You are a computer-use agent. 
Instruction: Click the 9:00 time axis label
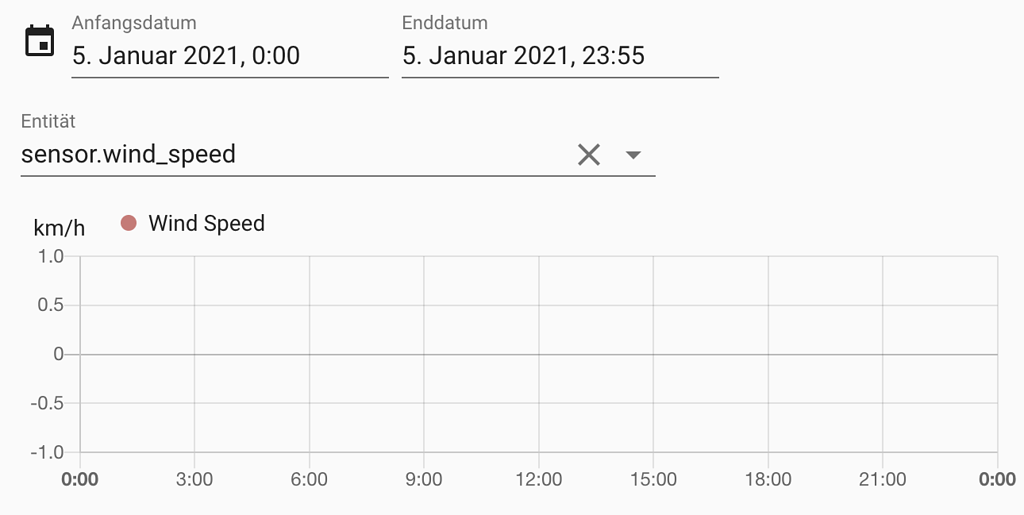(424, 480)
